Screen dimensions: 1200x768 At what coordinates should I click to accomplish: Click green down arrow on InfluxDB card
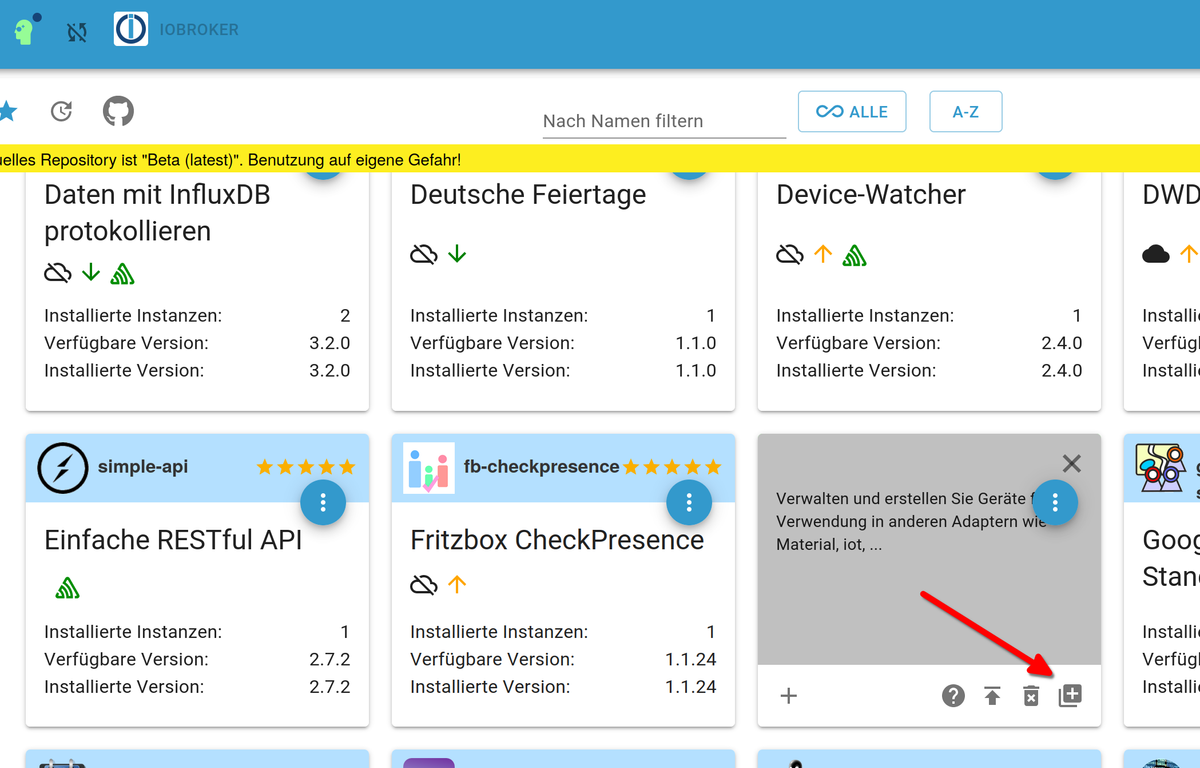91,272
